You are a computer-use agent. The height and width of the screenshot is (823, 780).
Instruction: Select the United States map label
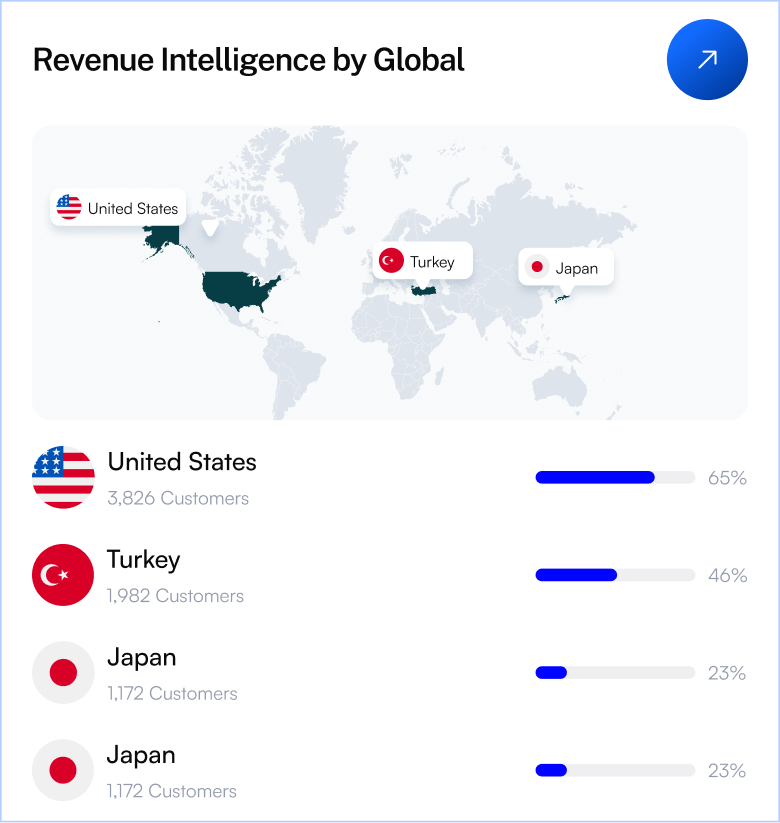118,207
